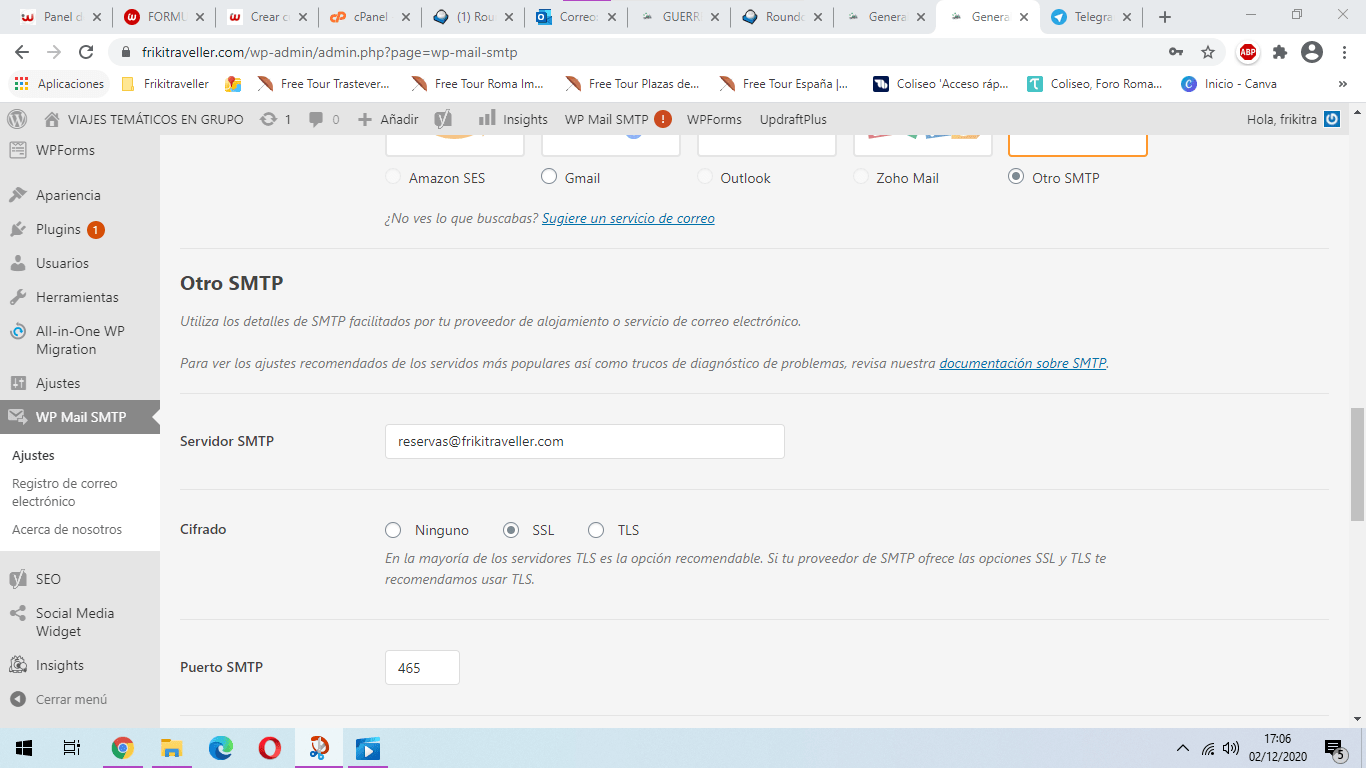Click the browser address bar URL
1366x768 pixels.
pos(330,52)
